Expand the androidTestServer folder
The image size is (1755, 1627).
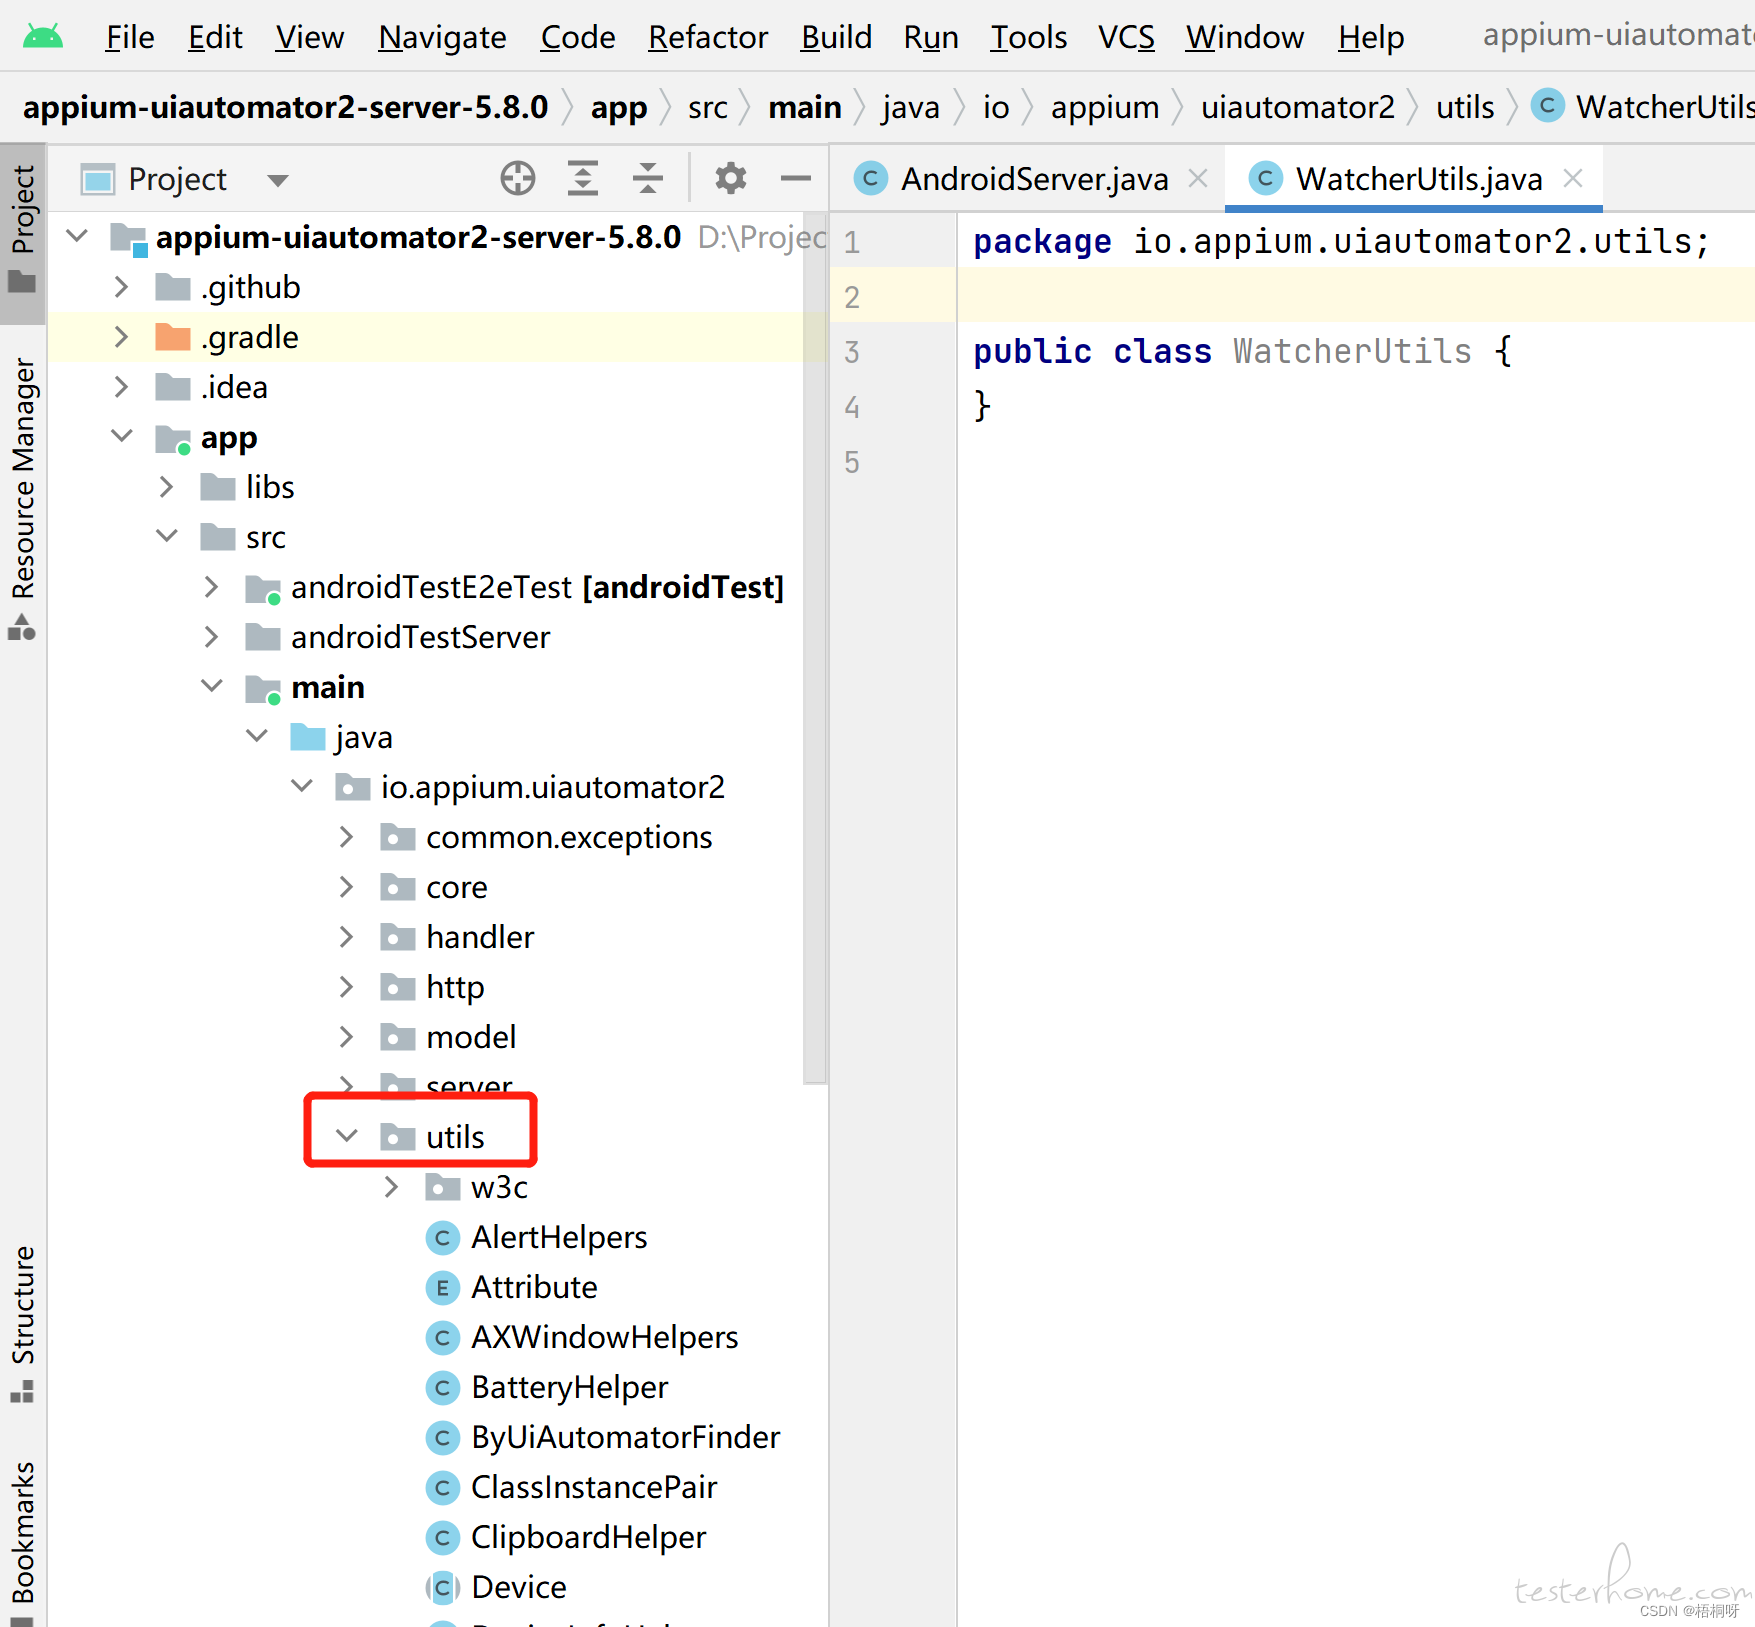tap(211, 637)
